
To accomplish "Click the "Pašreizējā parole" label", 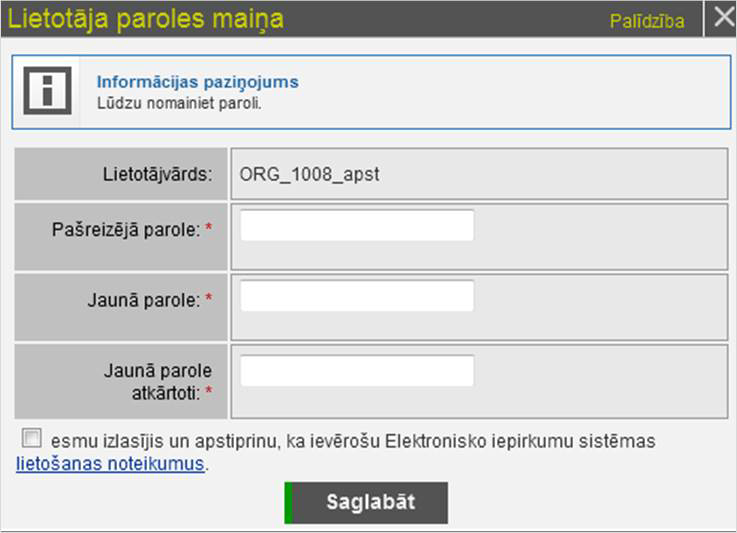I will tap(126, 229).
